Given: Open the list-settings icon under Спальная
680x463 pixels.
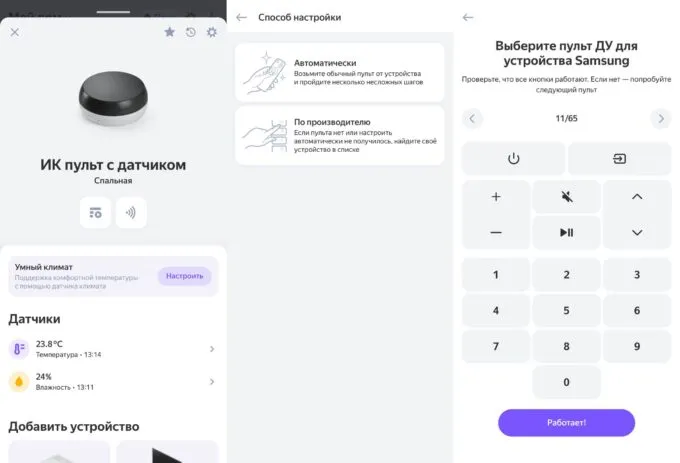Looking at the screenshot, I should (95, 212).
